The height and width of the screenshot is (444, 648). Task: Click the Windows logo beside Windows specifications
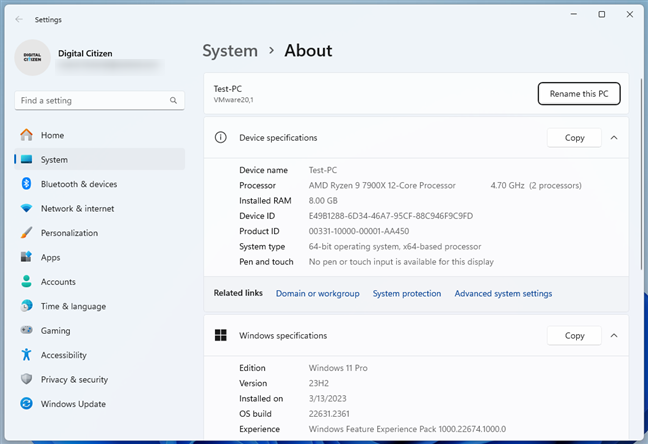pos(221,335)
